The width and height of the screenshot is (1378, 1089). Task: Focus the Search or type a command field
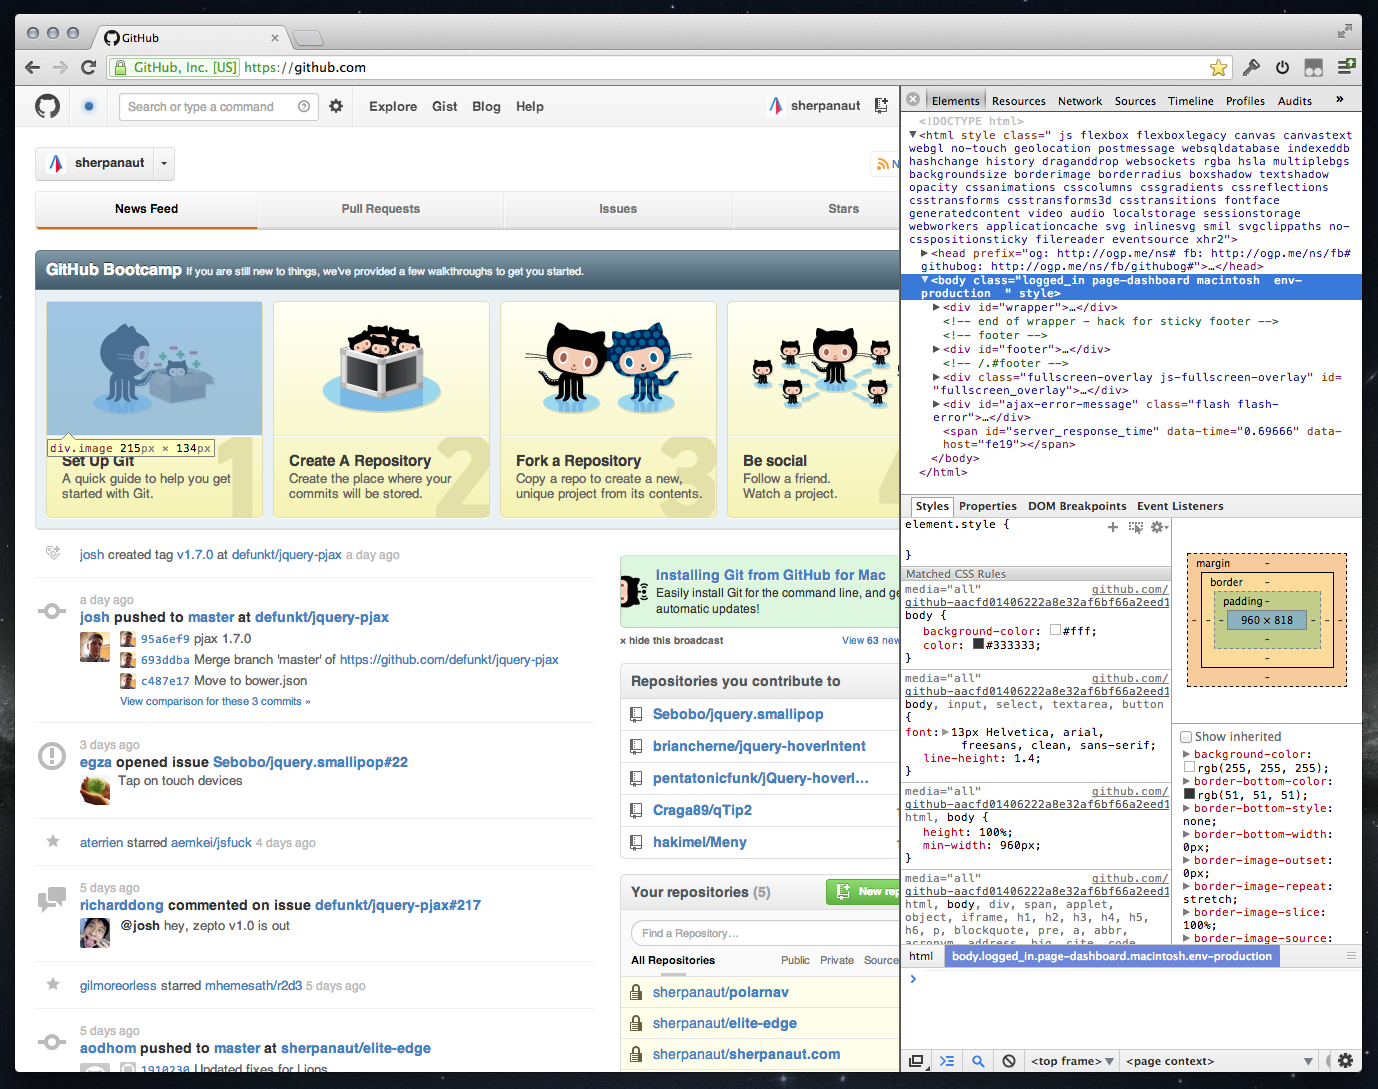click(219, 107)
